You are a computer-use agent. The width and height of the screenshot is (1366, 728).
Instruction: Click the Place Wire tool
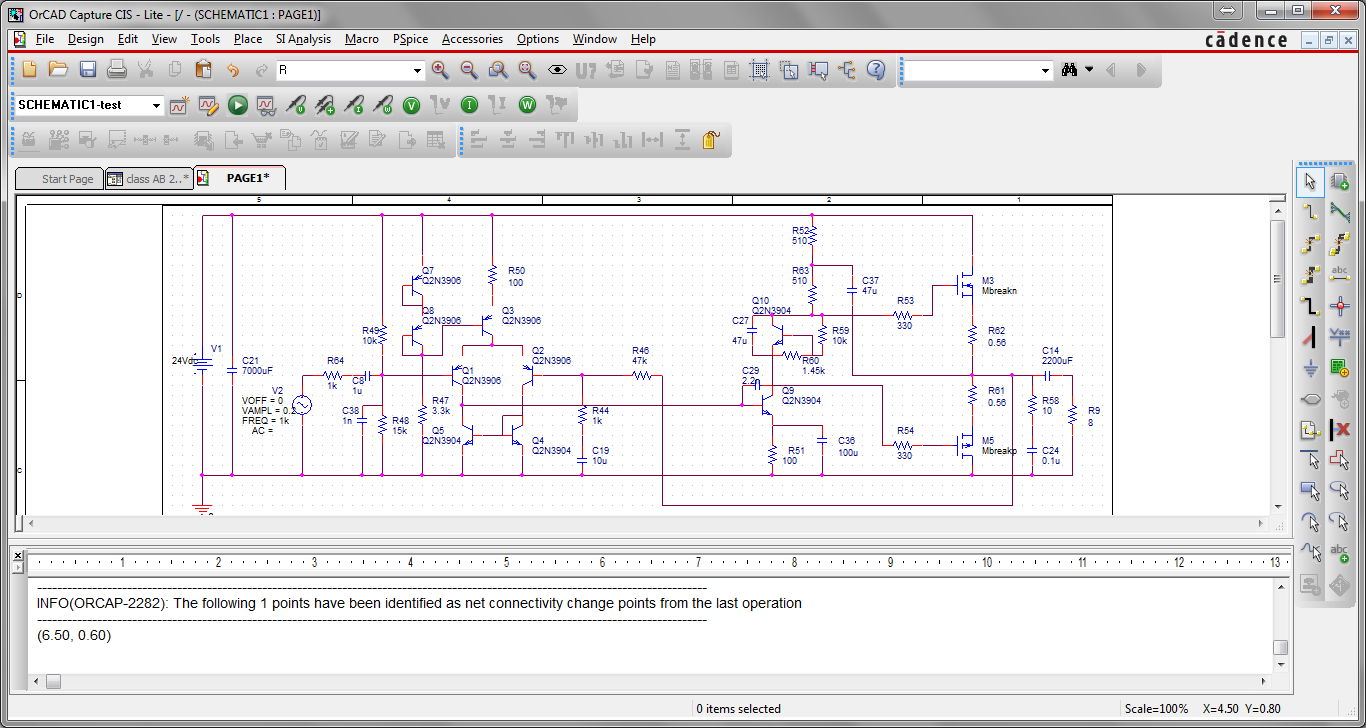[1311, 212]
